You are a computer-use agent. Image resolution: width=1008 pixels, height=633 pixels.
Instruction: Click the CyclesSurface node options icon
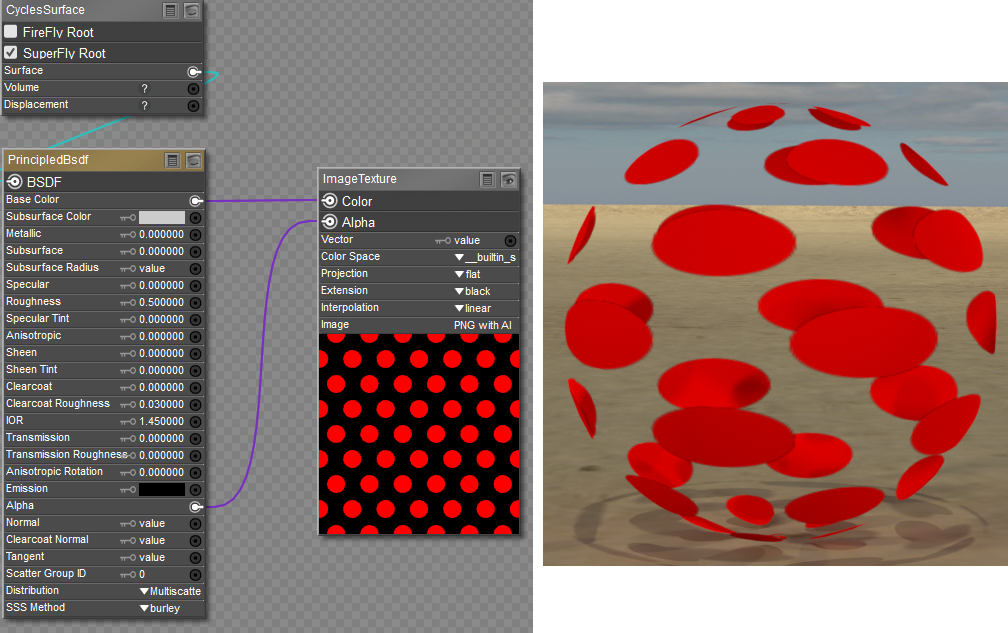[172, 10]
